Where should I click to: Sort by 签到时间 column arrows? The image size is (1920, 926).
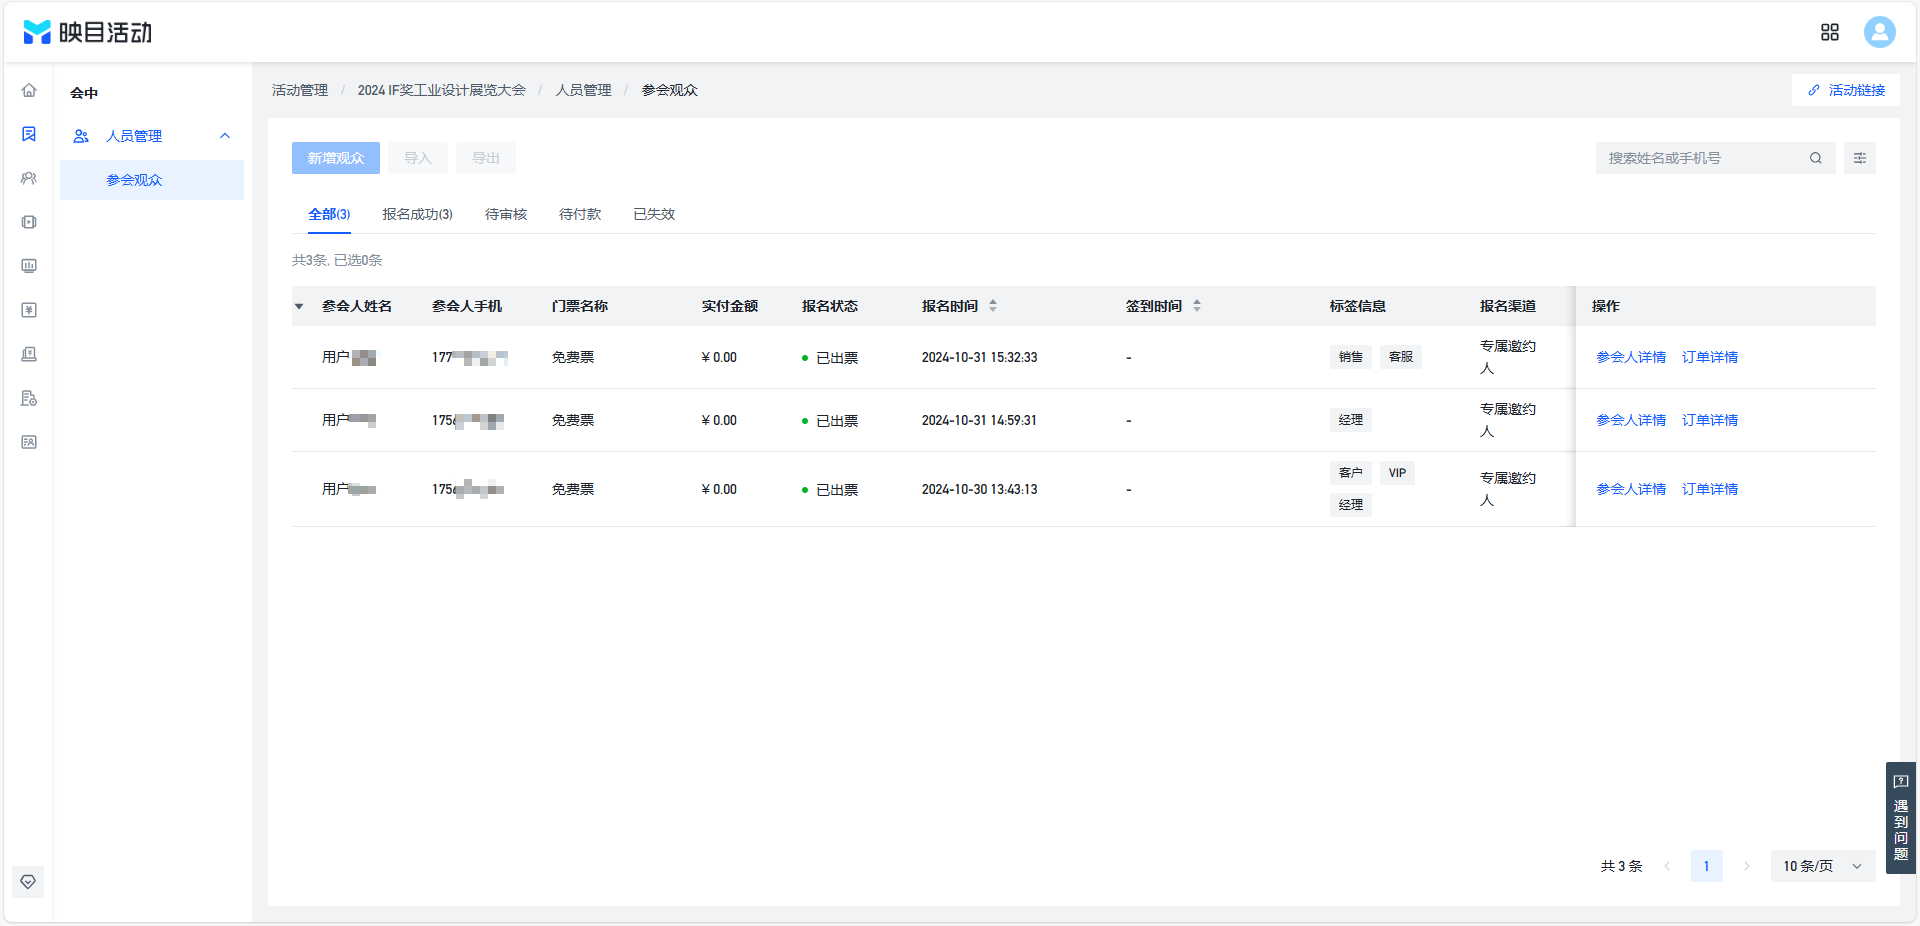pyautogui.click(x=1197, y=306)
